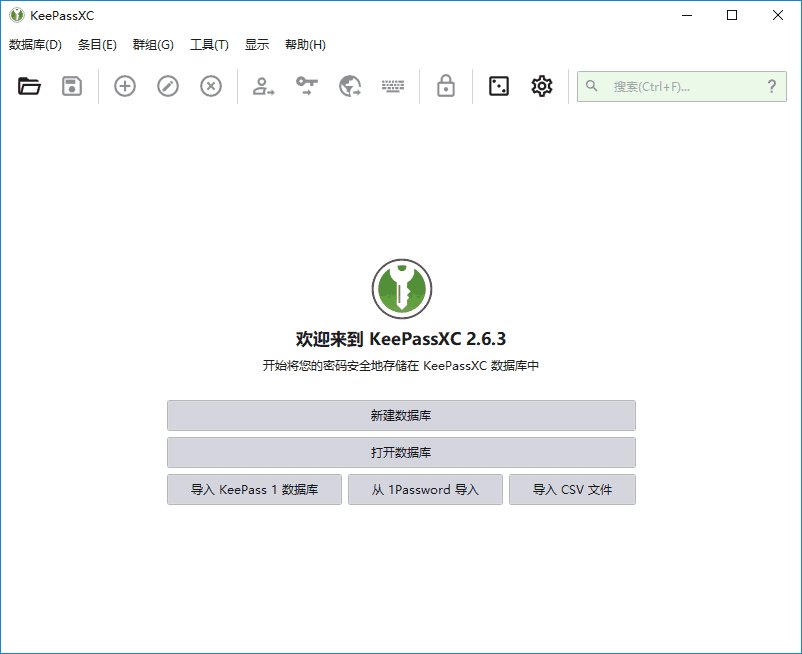Click the 新建数据库 button
Viewport: 802px width, 654px height.
(401, 415)
